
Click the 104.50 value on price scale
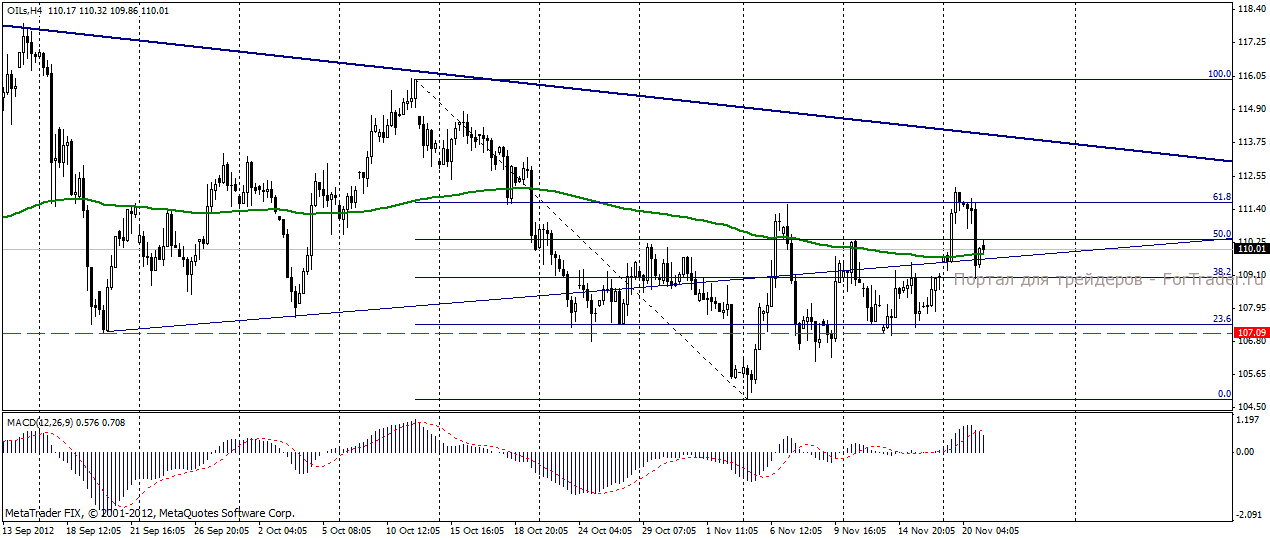[x=1251, y=406]
